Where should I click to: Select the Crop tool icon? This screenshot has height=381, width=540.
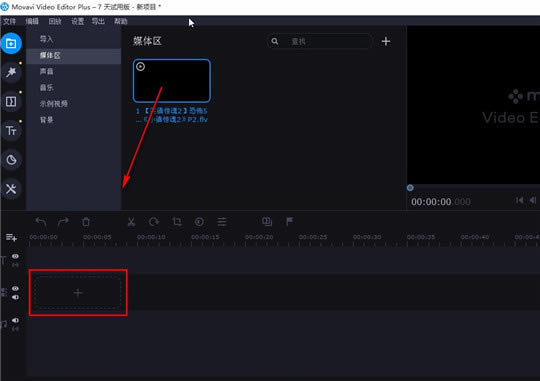pos(177,222)
